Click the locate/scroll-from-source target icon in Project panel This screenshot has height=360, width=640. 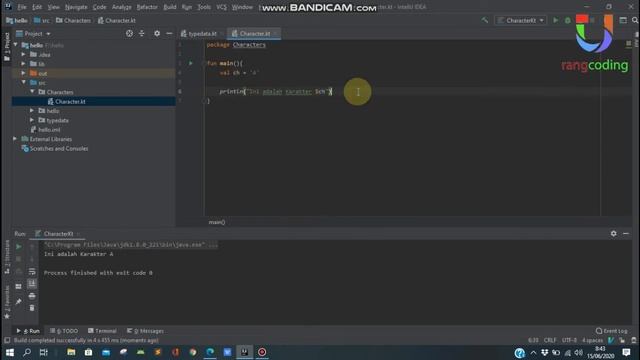129,33
